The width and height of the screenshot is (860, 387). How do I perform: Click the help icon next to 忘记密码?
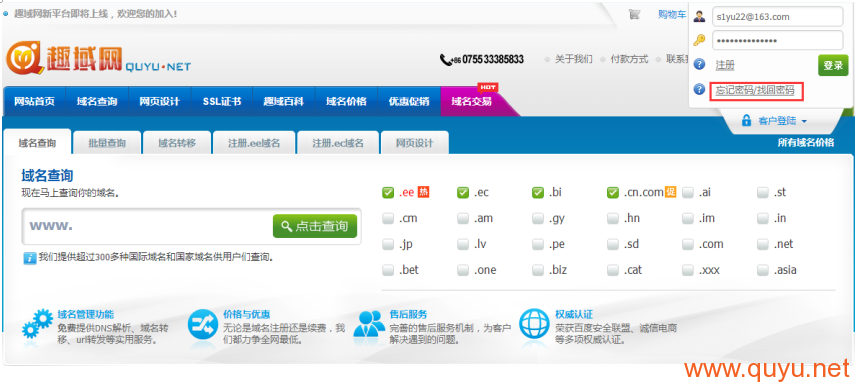(699, 89)
